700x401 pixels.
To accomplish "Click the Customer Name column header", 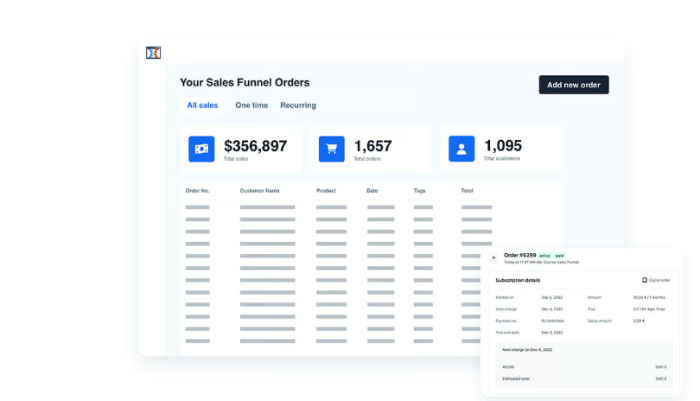I will (259, 191).
